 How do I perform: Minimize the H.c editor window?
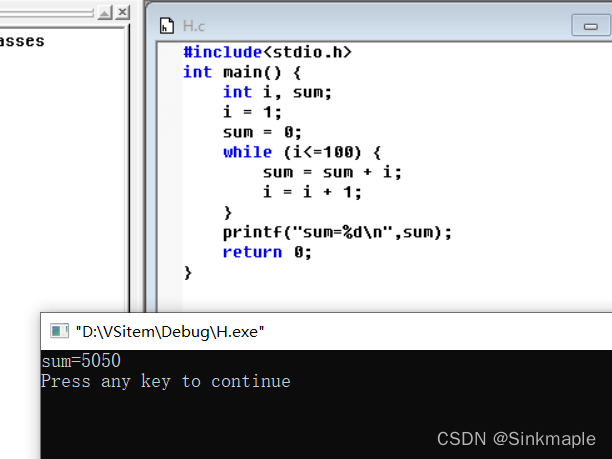coord(591,26)
